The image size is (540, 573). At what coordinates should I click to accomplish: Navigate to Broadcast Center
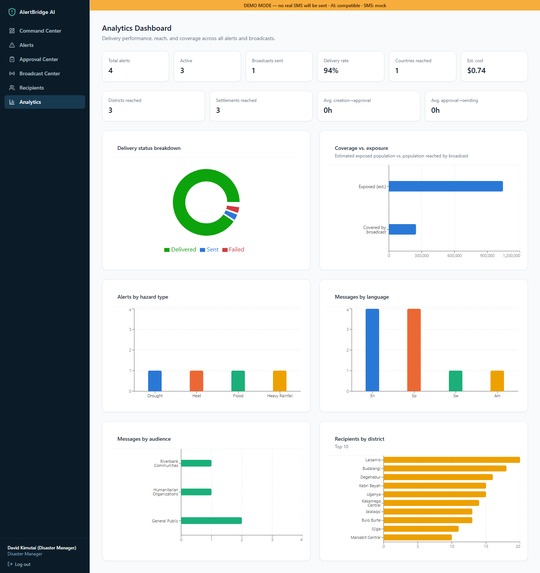[45, 73]
